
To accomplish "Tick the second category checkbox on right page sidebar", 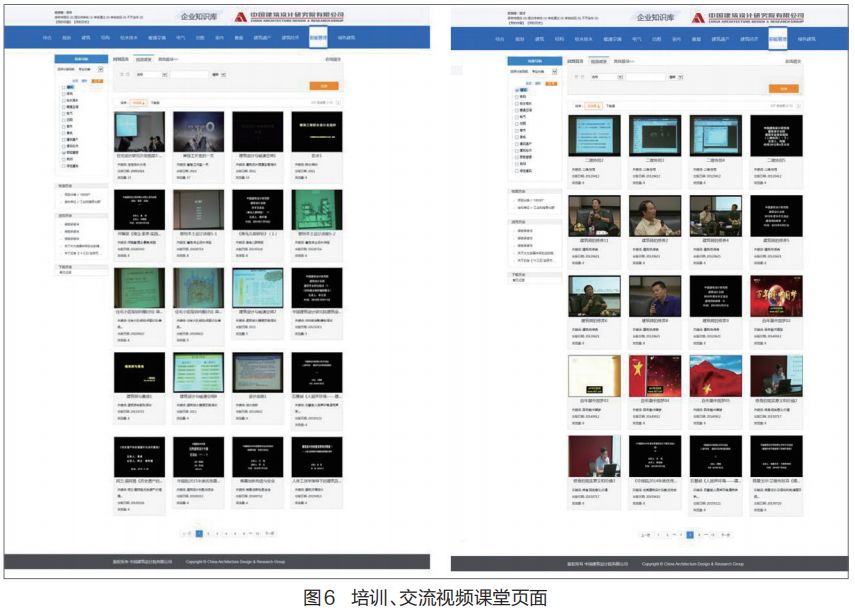I will 517,96.
